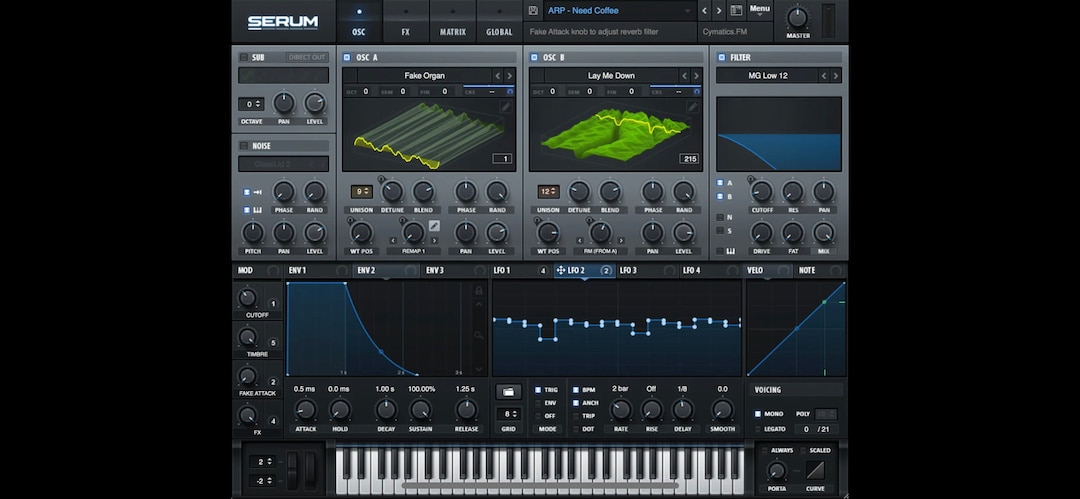This screenshot has width=1080, height=499.
Task: Enable portamento ALWAYS checkbox
Action: pos(765,450)
